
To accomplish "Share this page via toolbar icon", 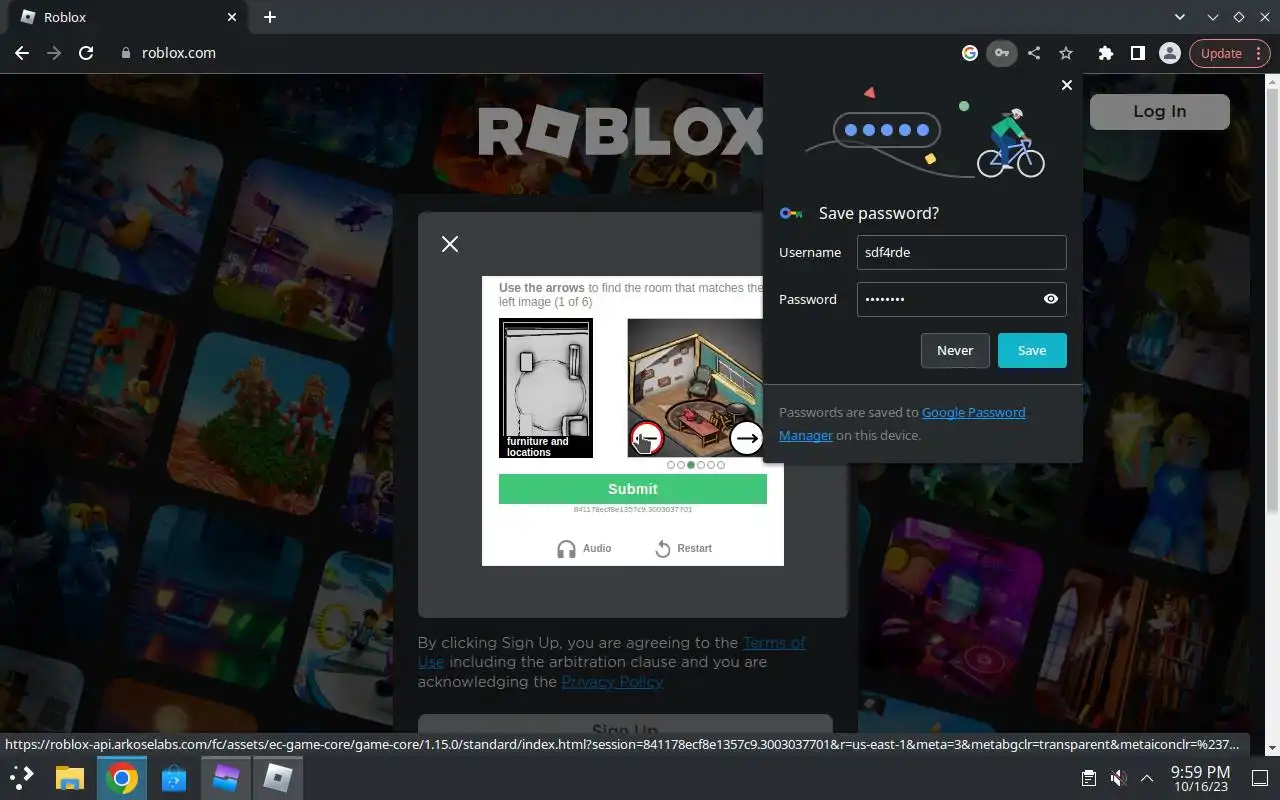I will pos(1034,53).
